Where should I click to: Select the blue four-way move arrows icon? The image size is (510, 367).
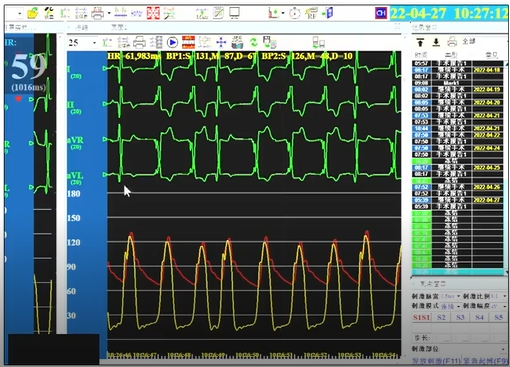[x=221, y=43]
